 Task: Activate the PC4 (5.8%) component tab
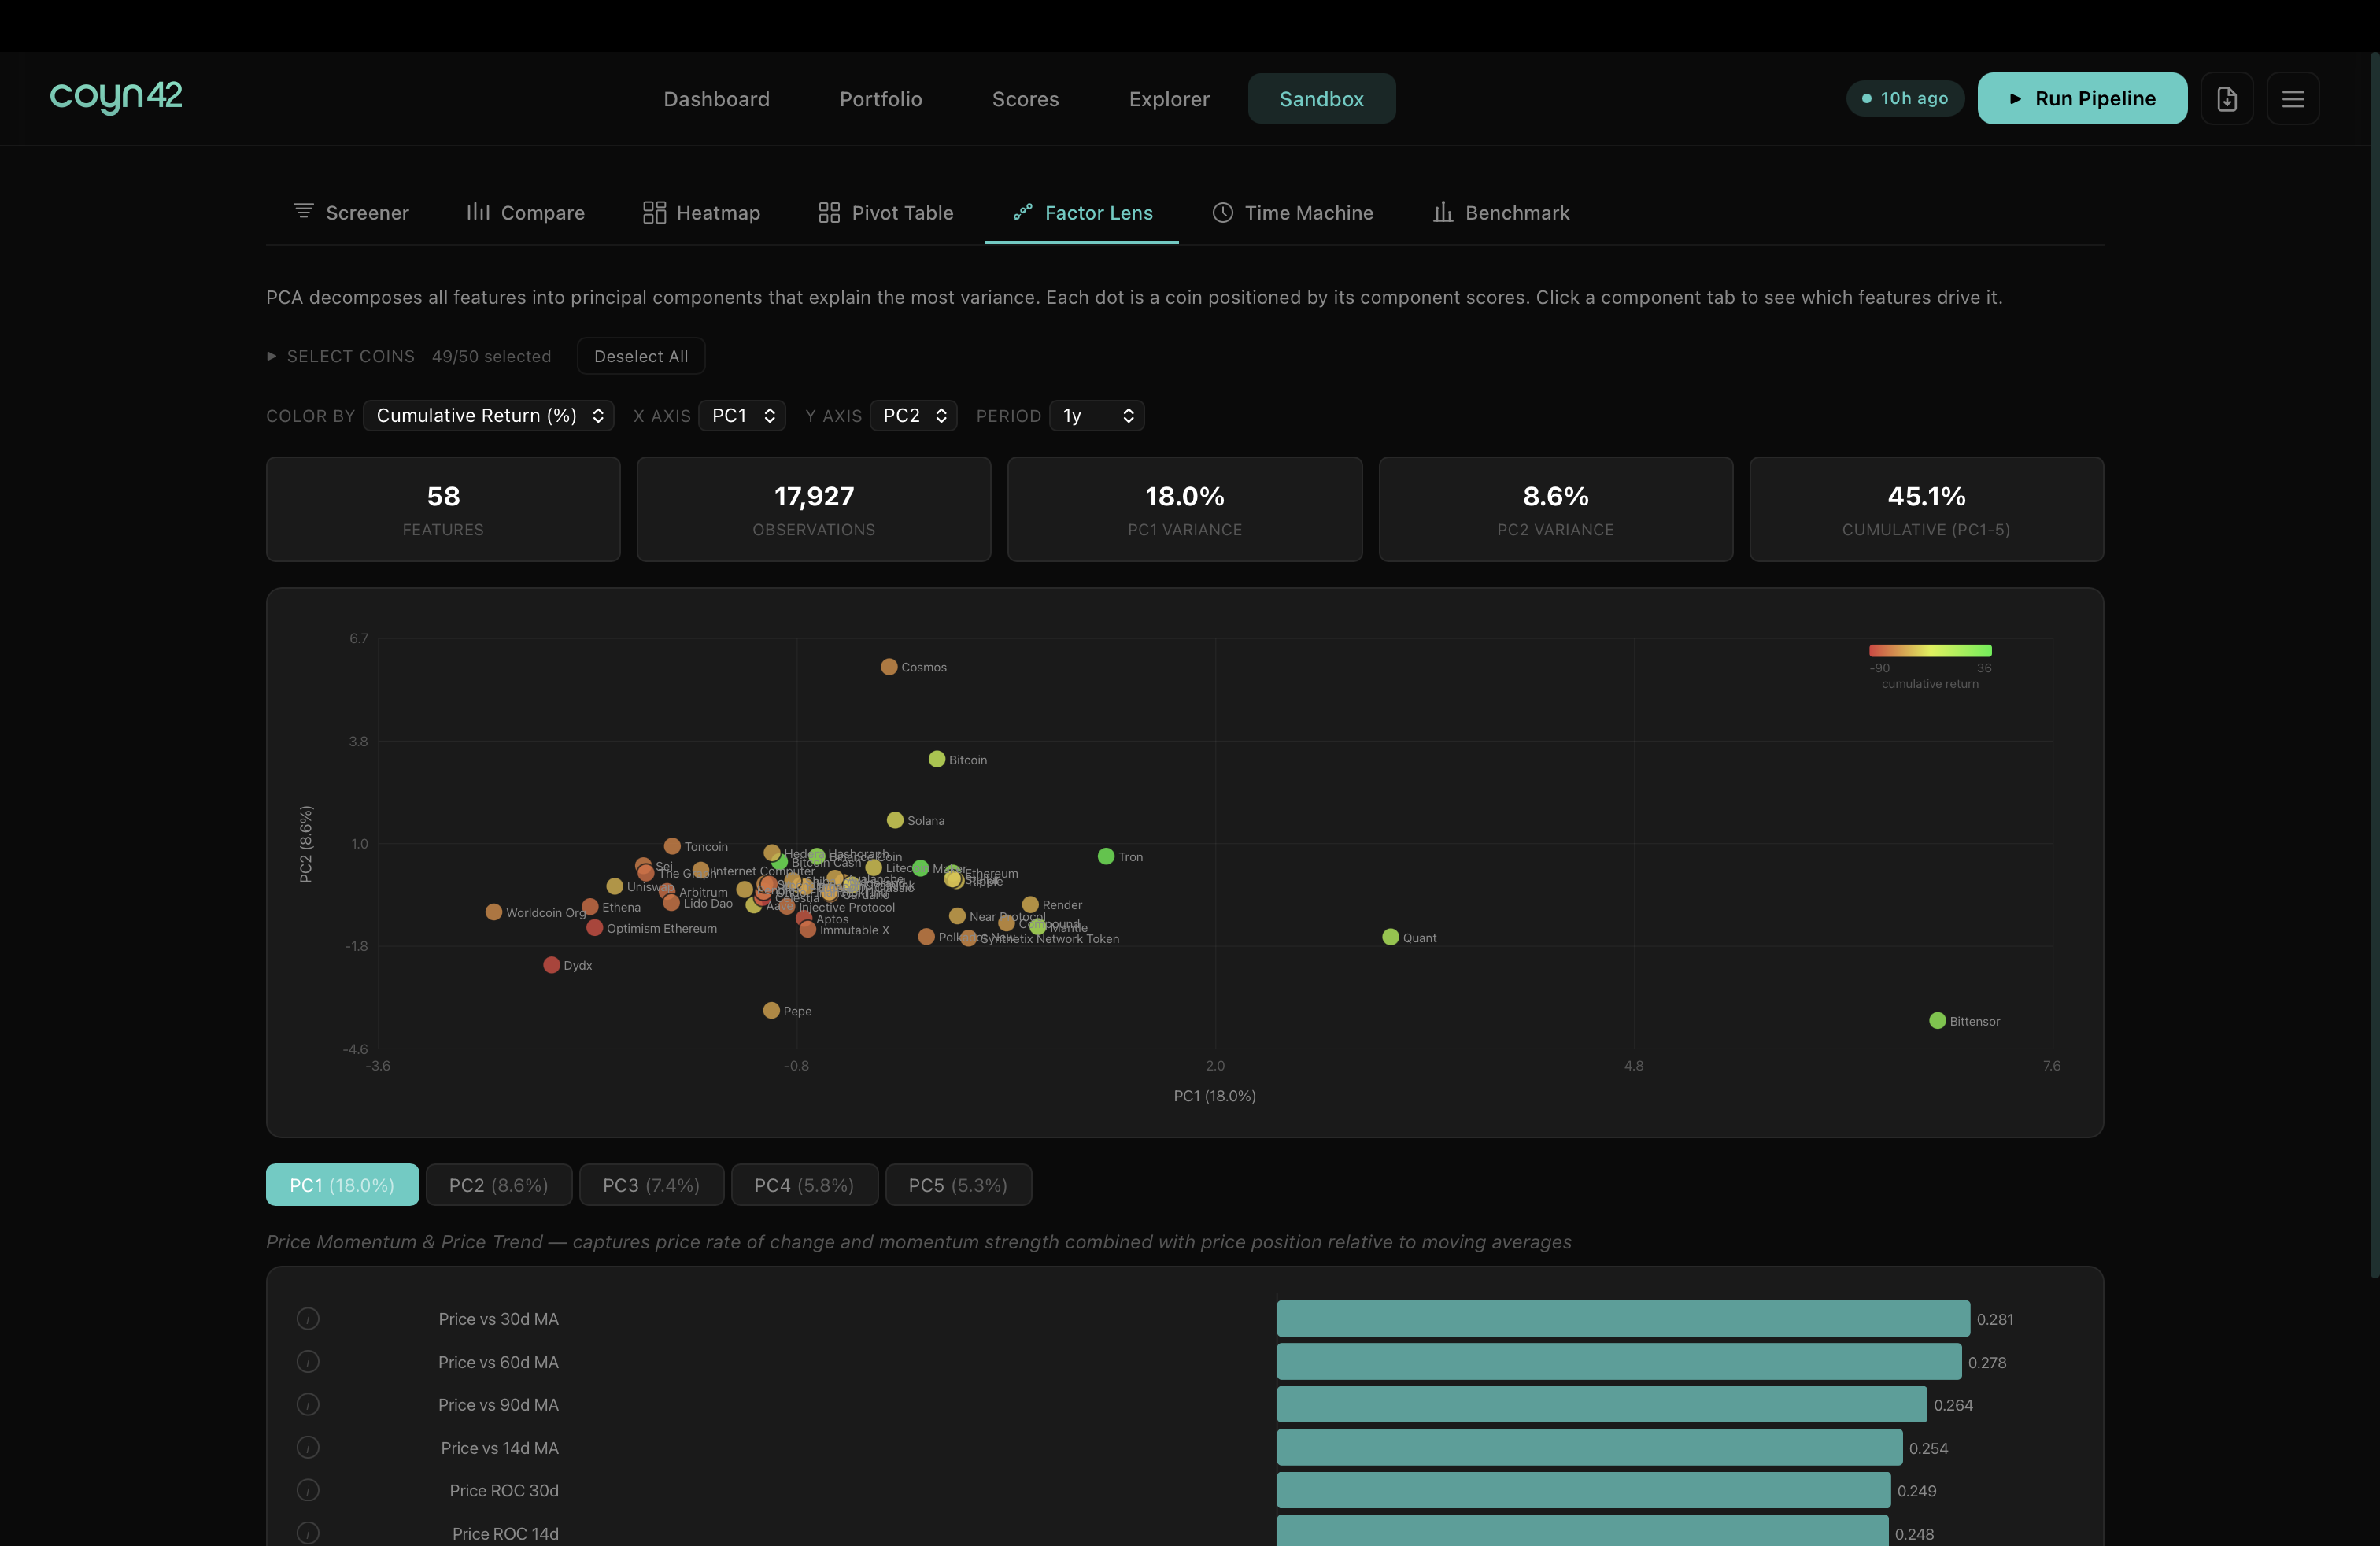[804, 1184]
